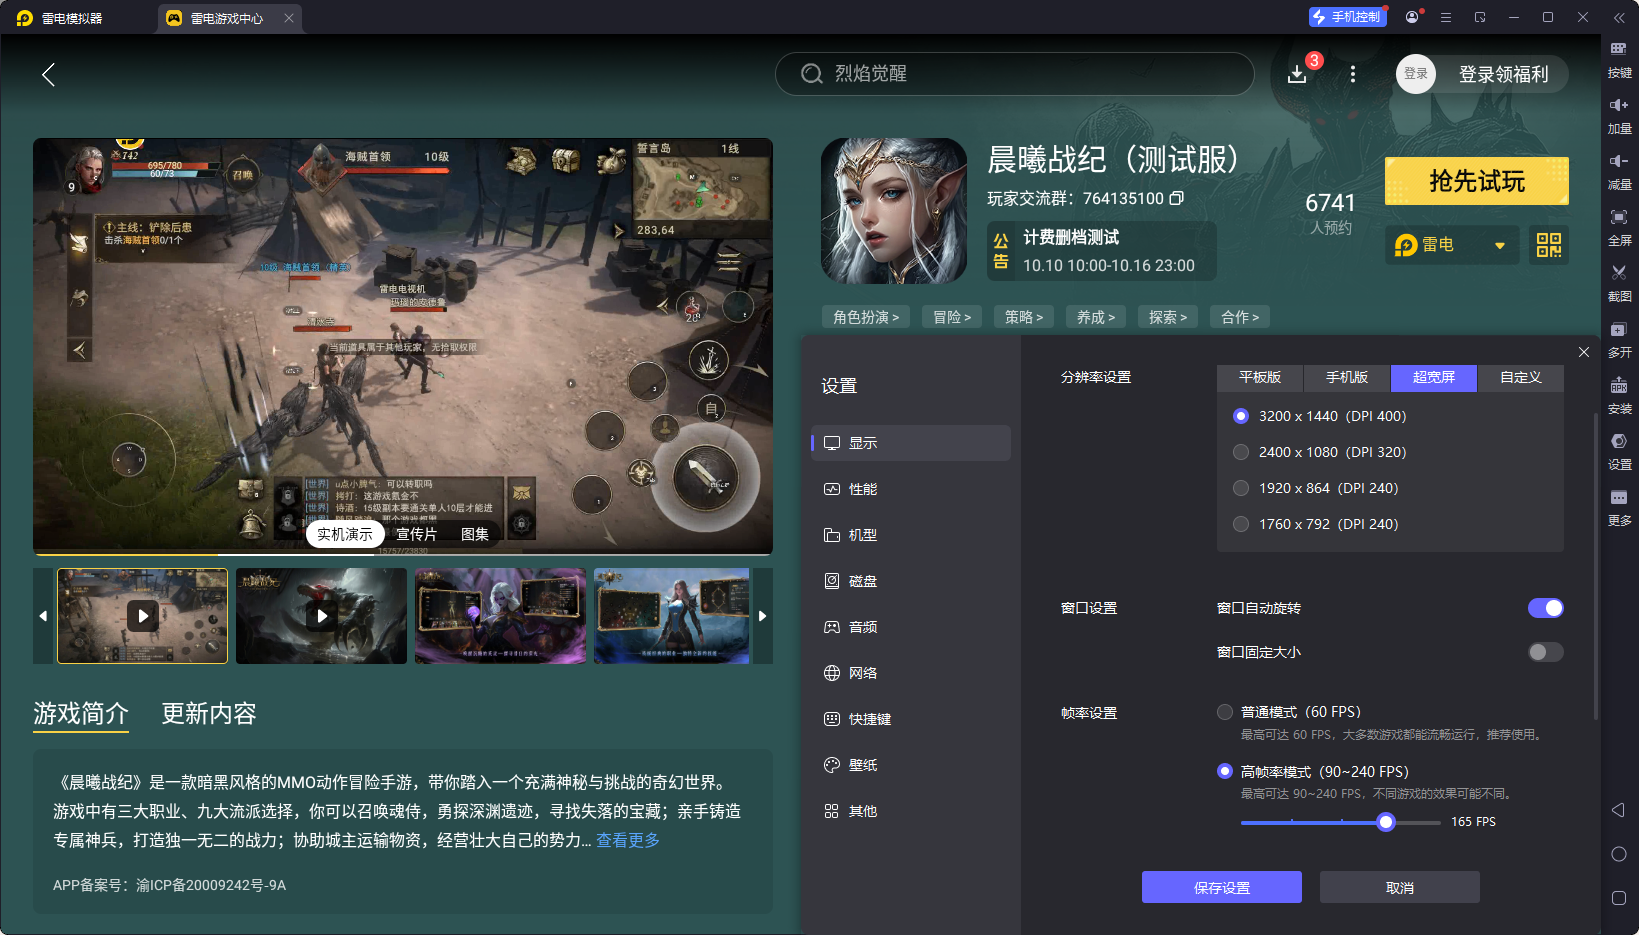Save settings with the 保存设置 button
Image resolution: width=1639 pixels, height=935 pixels.
coord(1221,887)
